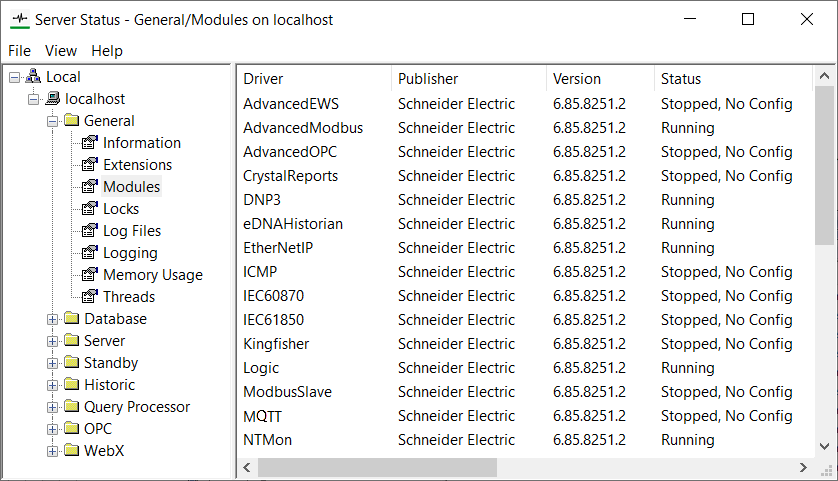Click the Locks page icon
Screen dimensions: 838x481
[x=90, y=209]
